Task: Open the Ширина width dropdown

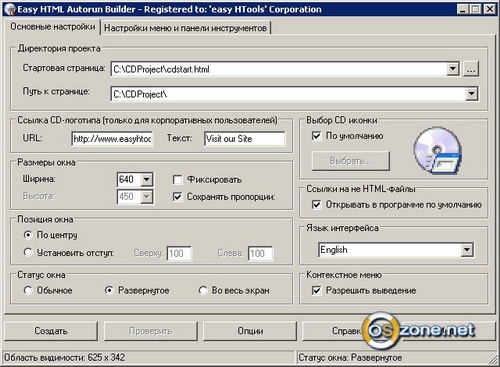Action: point(147,180)
